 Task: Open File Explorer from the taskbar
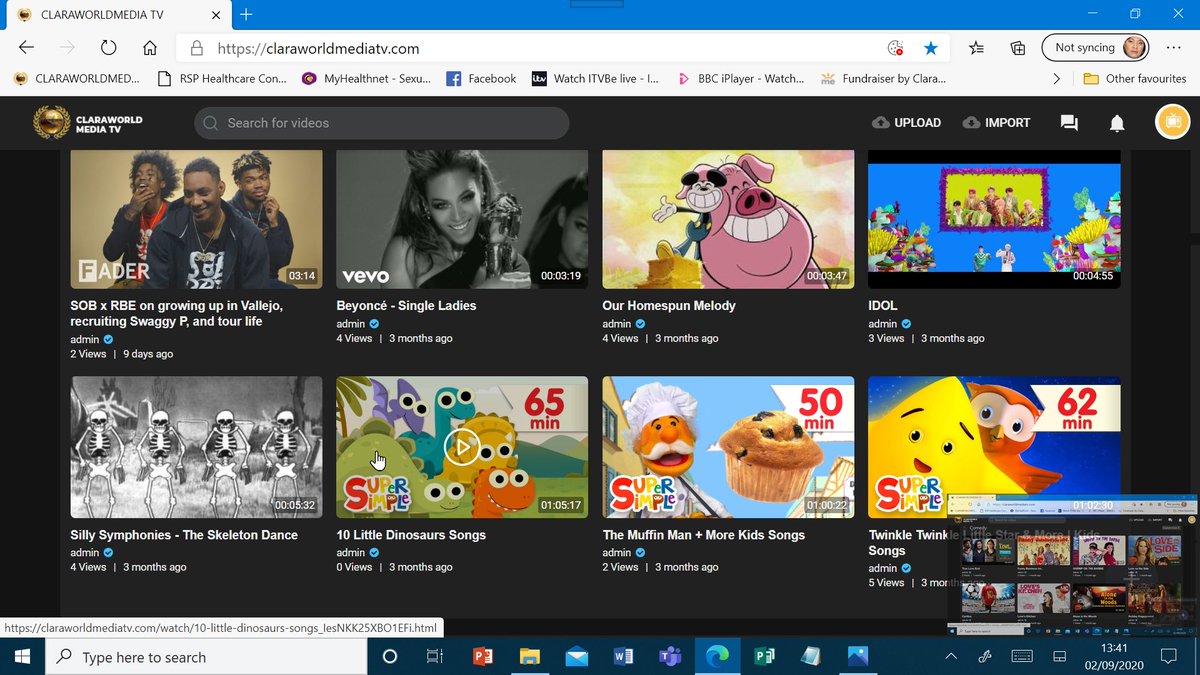530,657
